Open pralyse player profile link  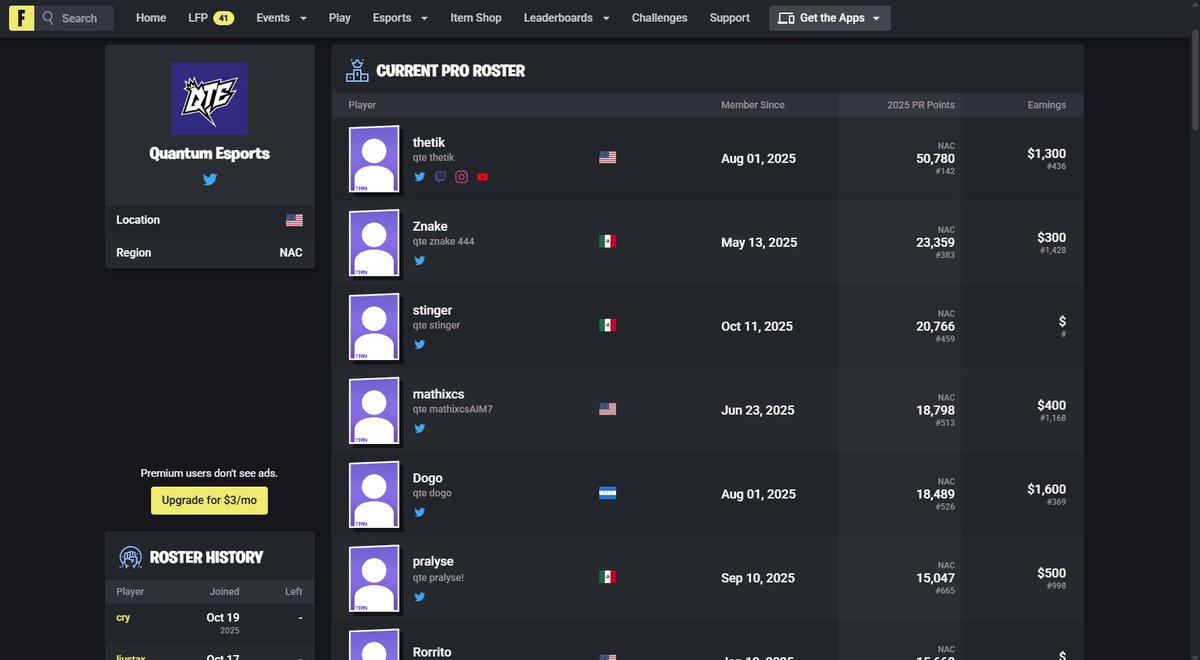click(433, 562)
